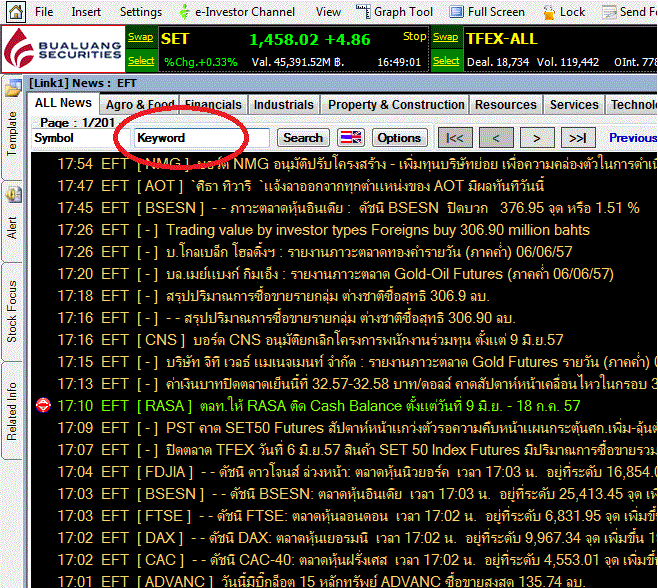Click Select under SET Swap
Image resolution: width=658 pixels, height=588 pixels.
click(141, 61)
